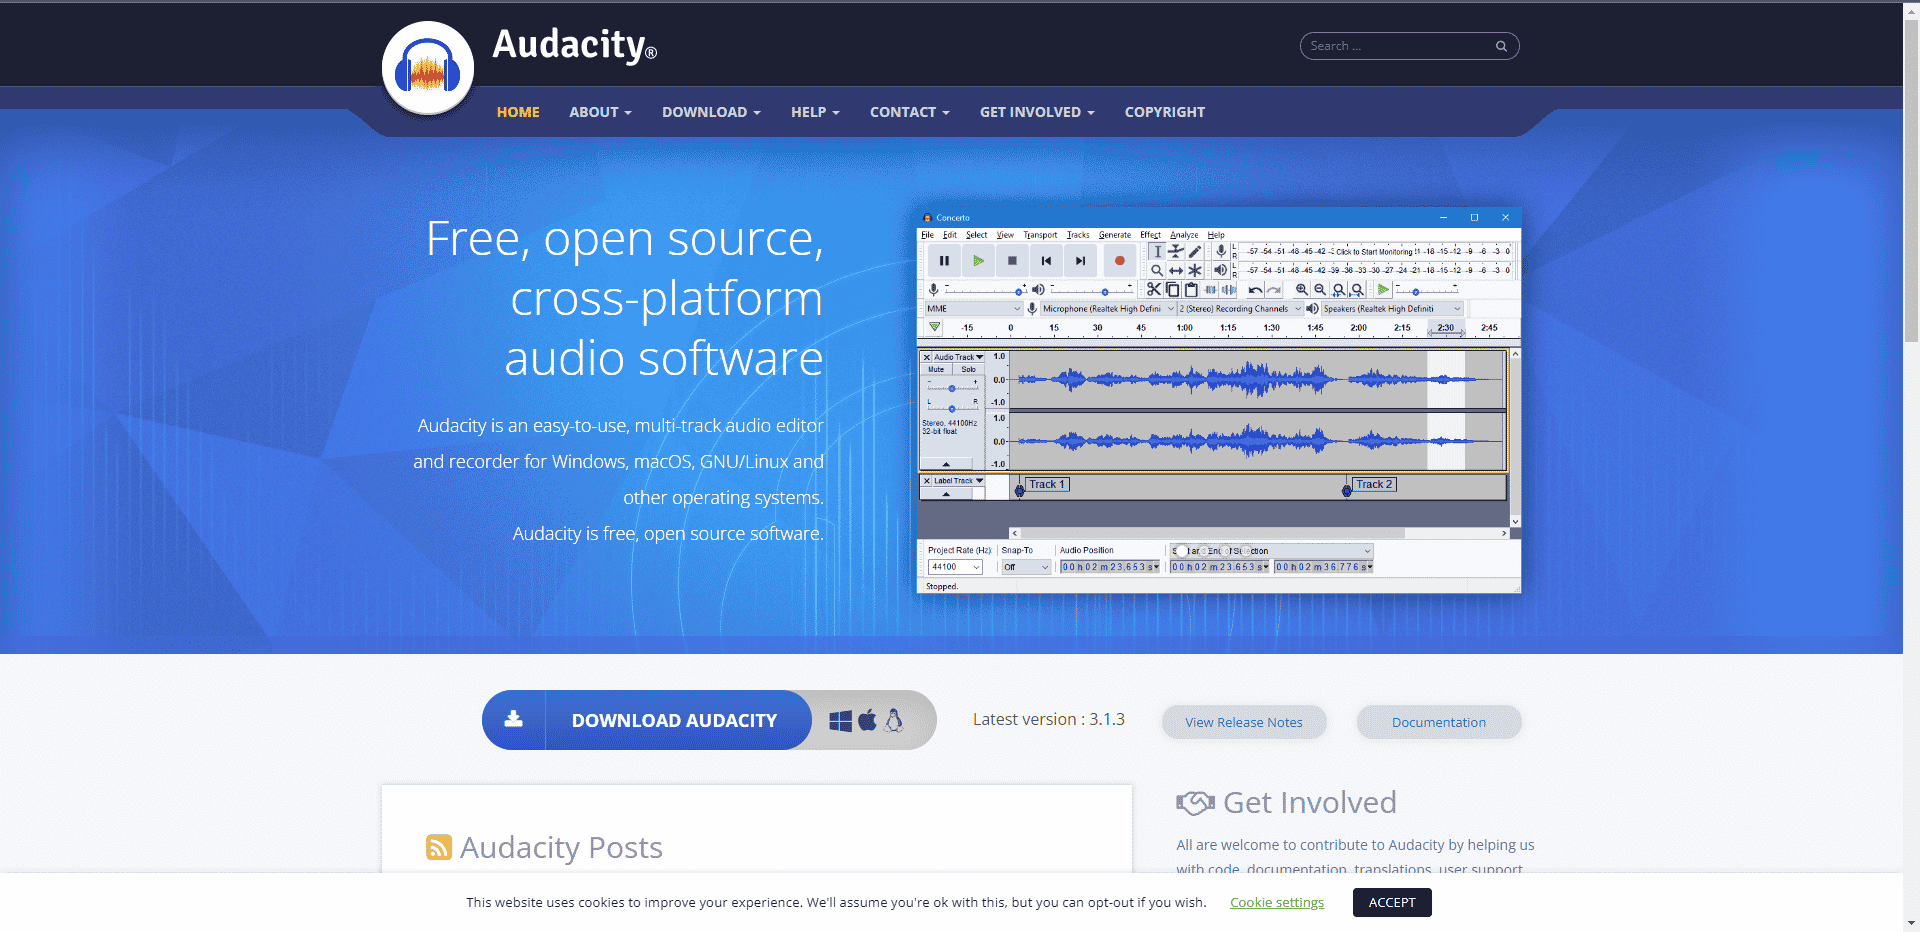Click the Trim audio icon
Image resolution: width=1920 pixels, height=932 pixels.
pos(1210,289)
